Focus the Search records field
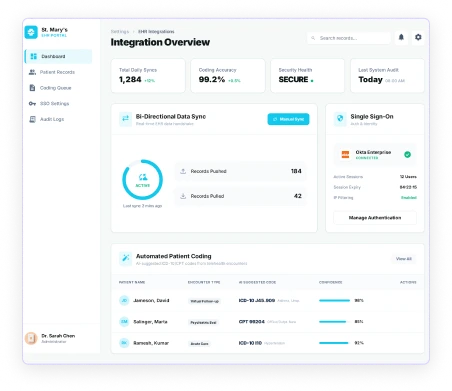This screenshot has width=452, height=391. [349, 38]
